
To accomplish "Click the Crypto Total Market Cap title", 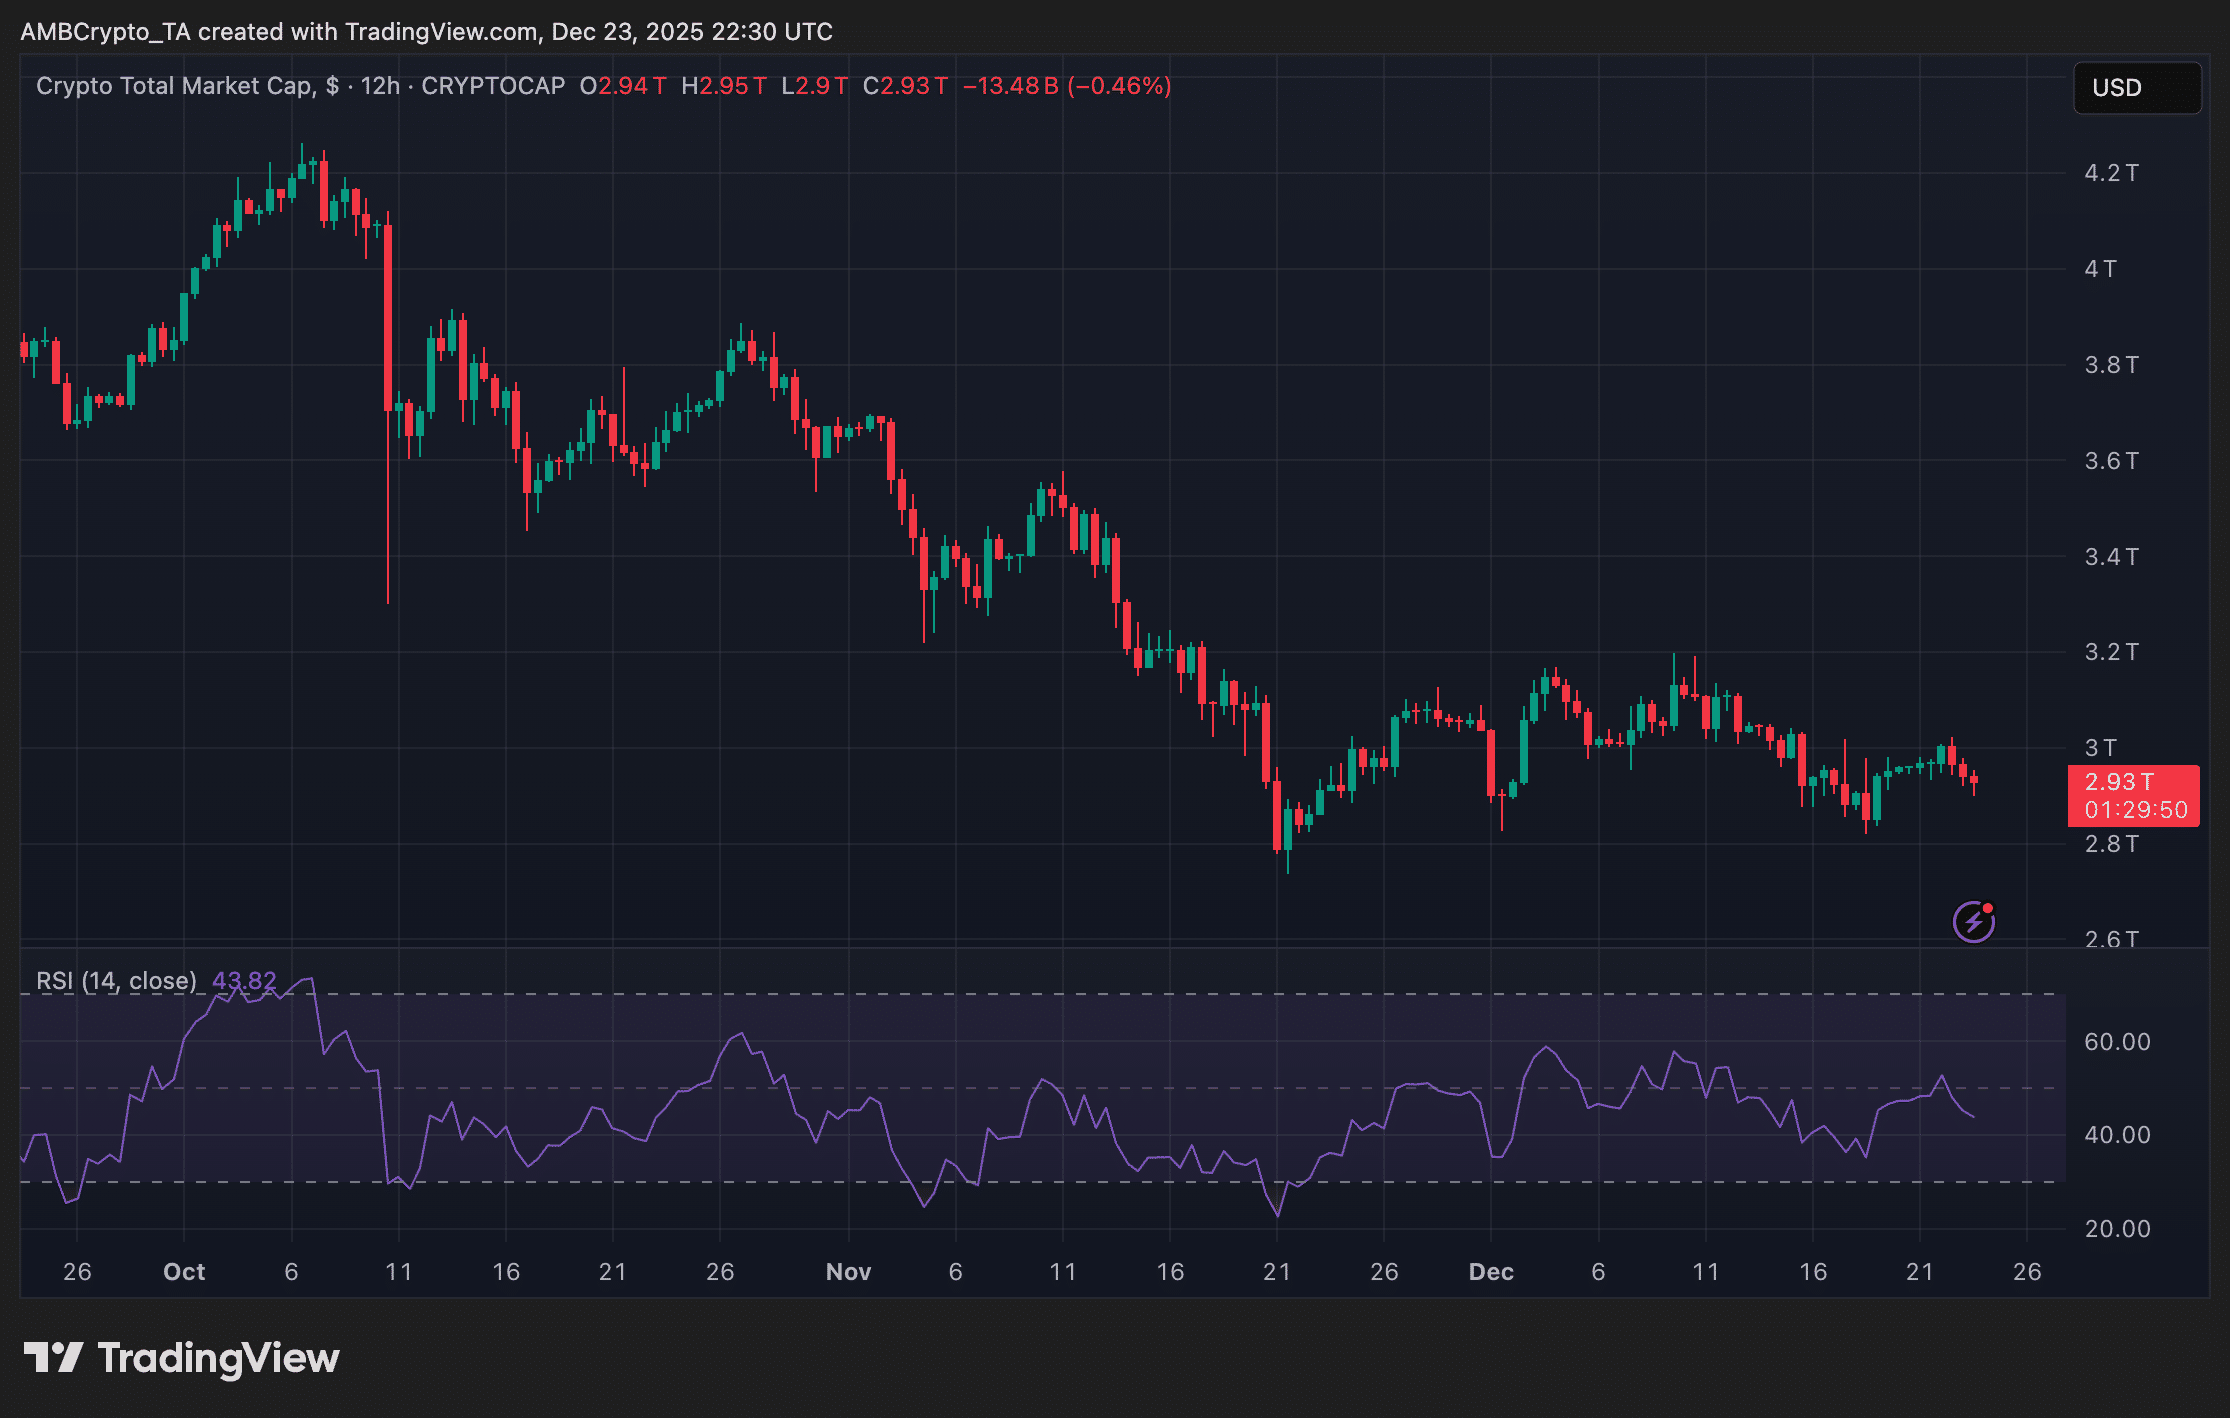I will pos(174,86).
